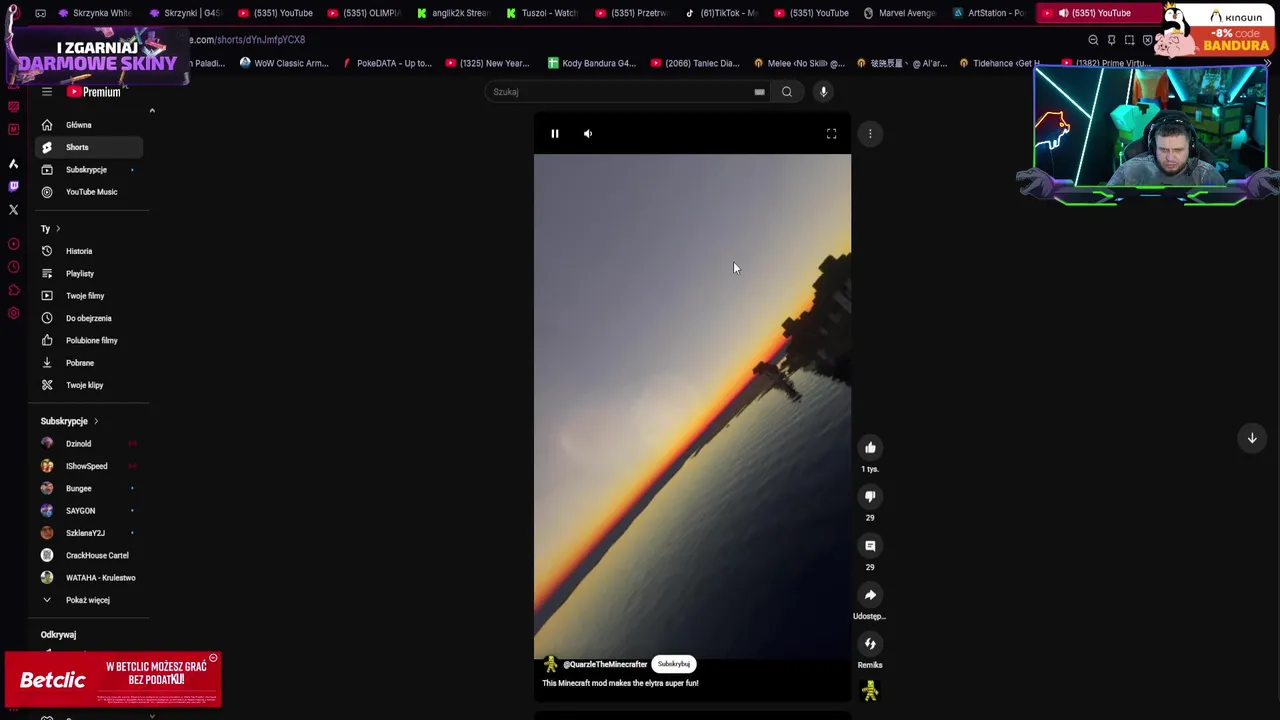Open the Remix option icon
This screenshot has height=720, width=1280.
870,644
